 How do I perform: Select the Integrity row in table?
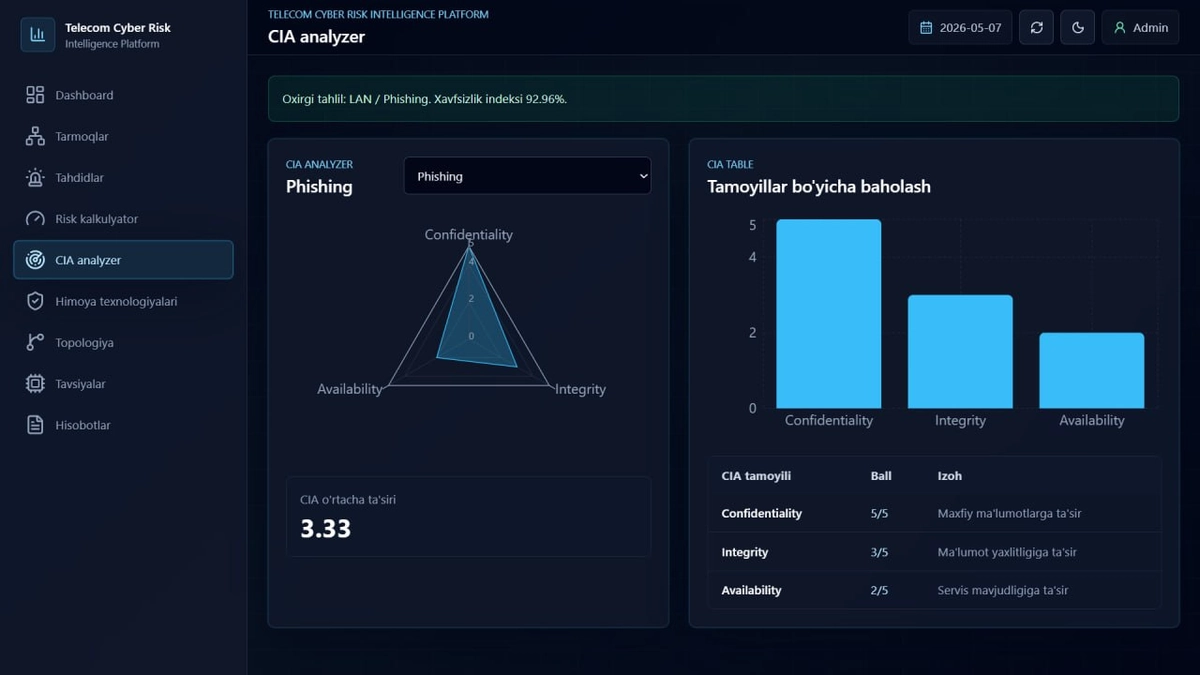pyautogui.click(x=935, y=552)
